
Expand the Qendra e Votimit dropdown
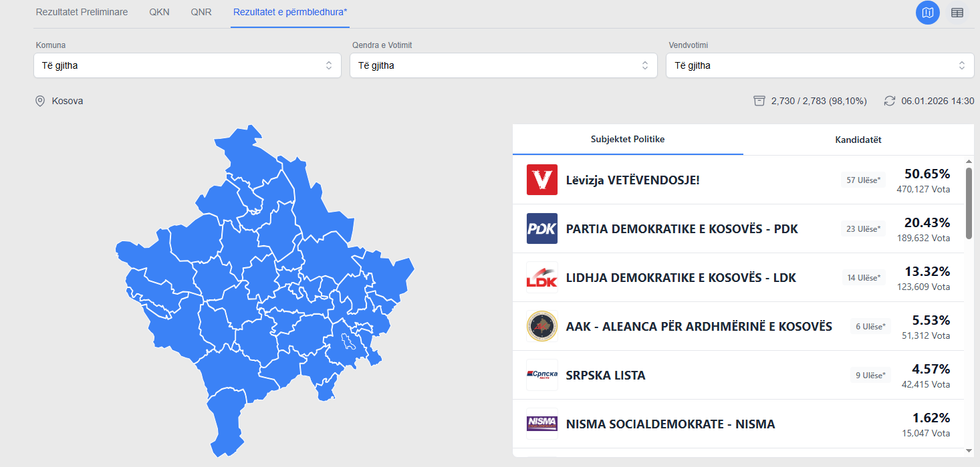coord(504,65)
